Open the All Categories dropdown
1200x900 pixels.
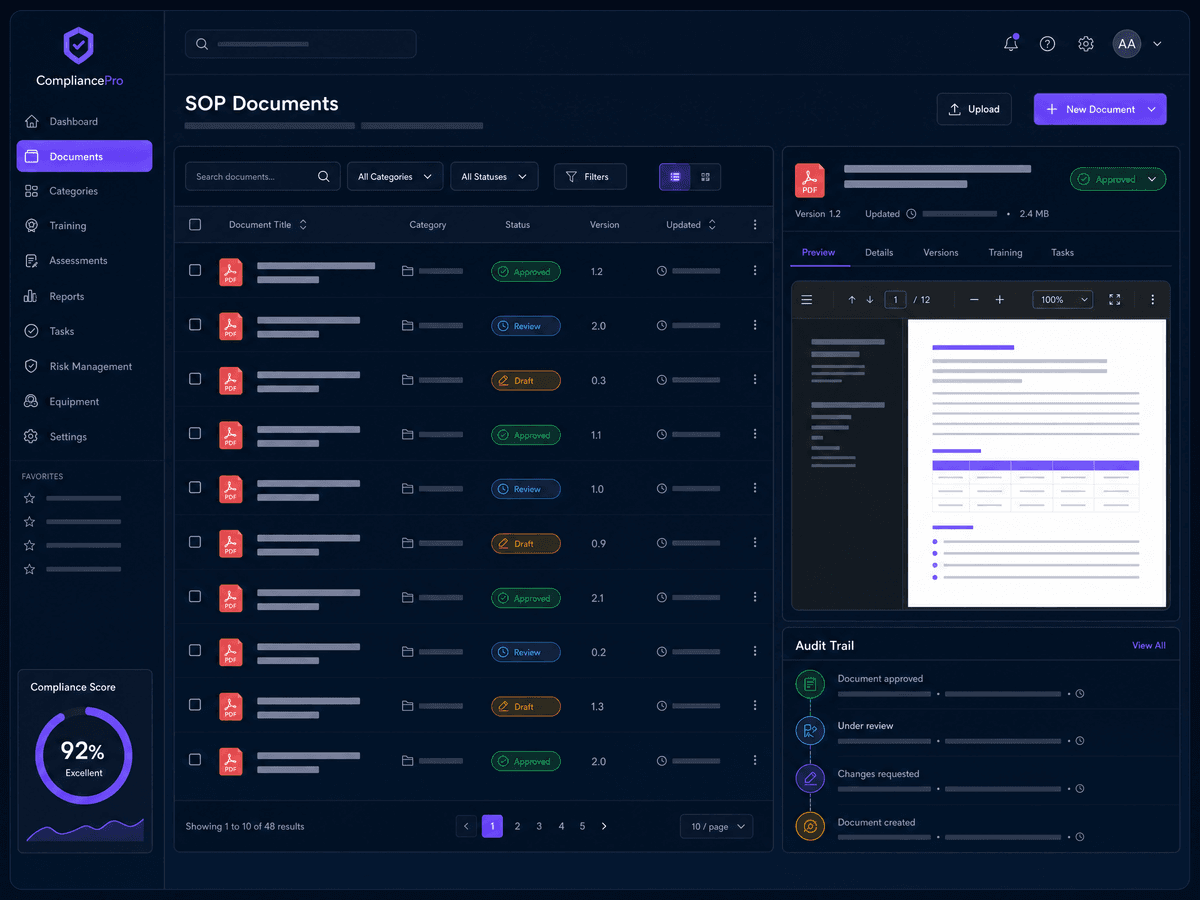click(x=395, y=177)
